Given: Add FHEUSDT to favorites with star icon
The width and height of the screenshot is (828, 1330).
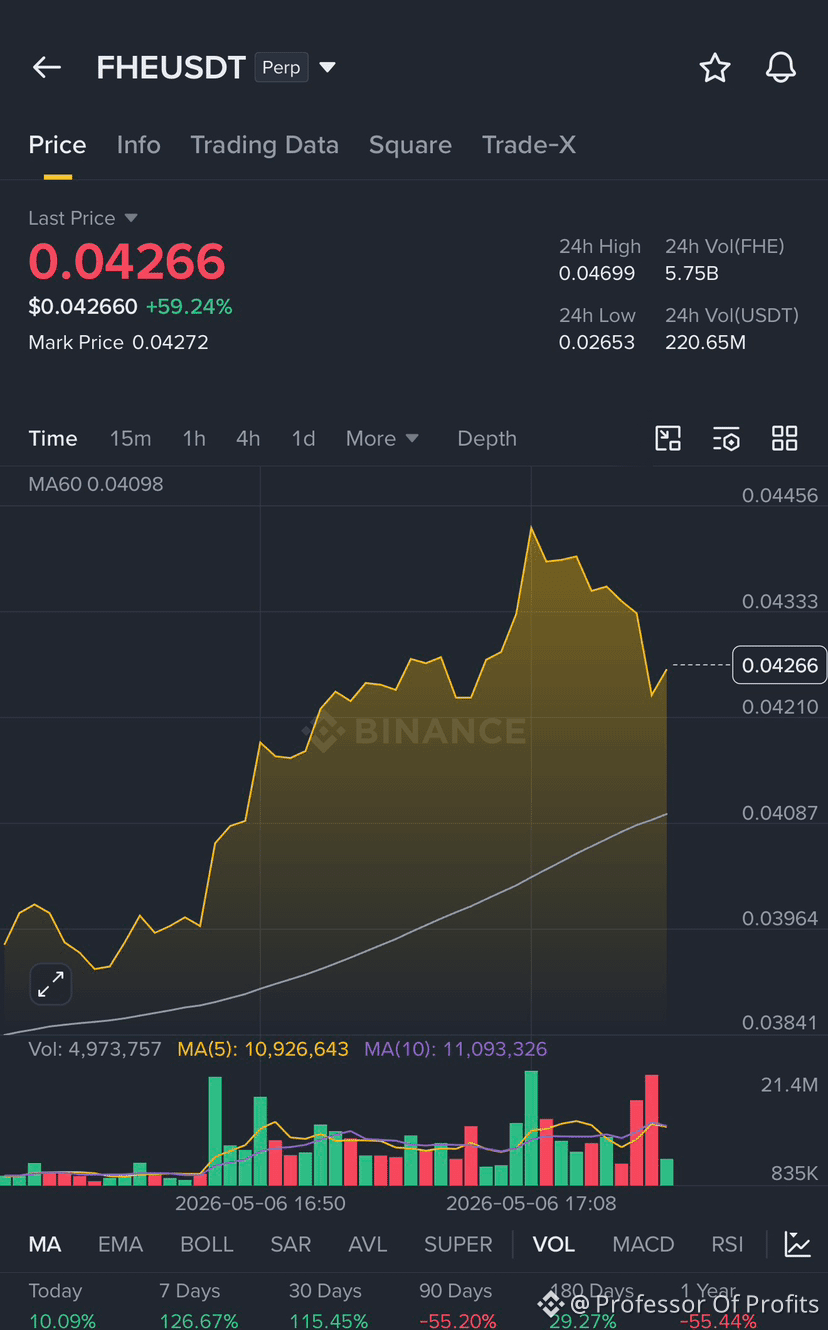Looking at the screenshot, I should pos(715,68).
